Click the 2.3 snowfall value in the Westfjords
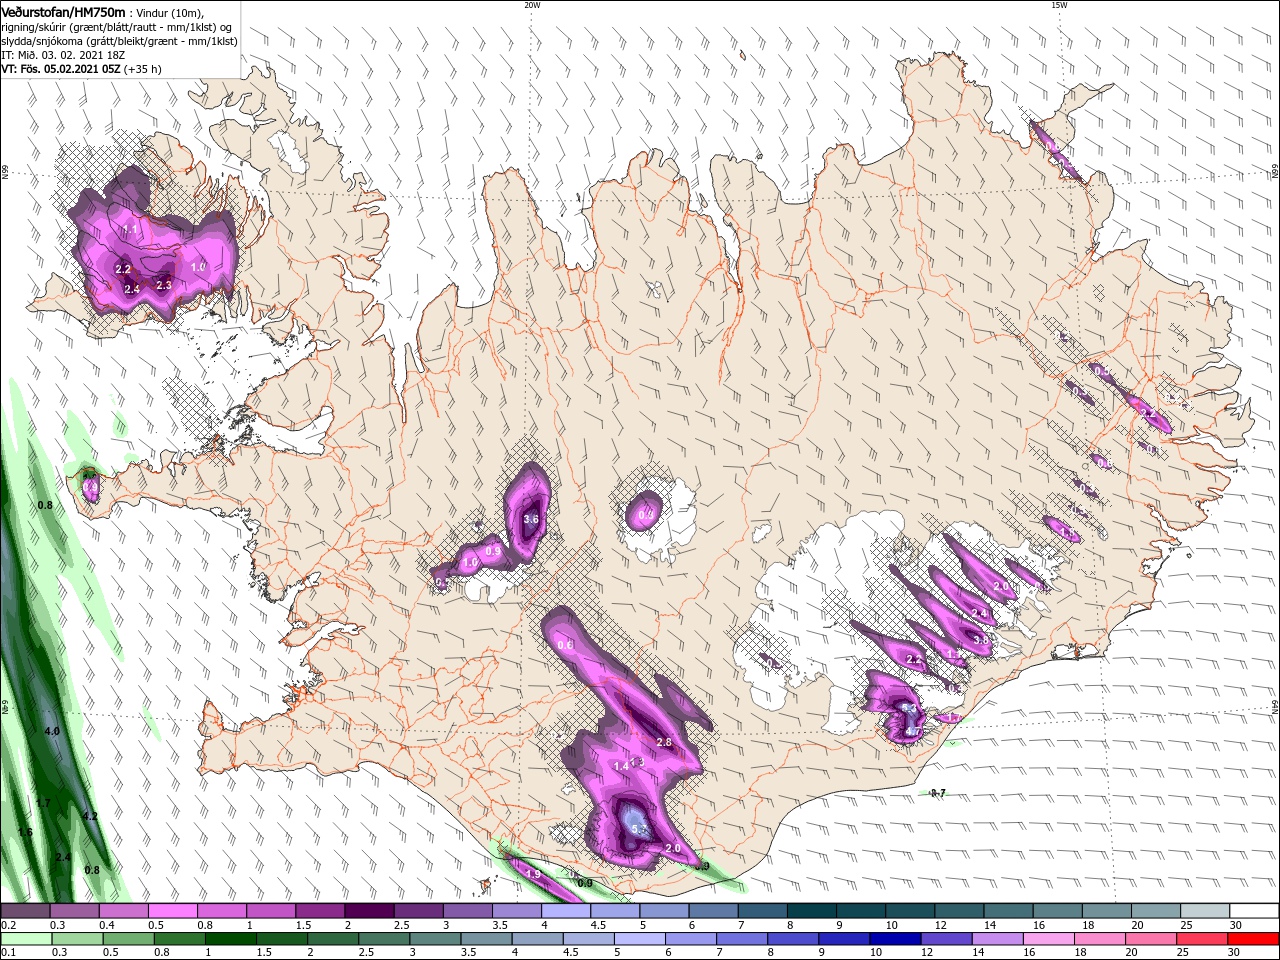The height and width of the screenshot is (960, 1280). (165, 285)
